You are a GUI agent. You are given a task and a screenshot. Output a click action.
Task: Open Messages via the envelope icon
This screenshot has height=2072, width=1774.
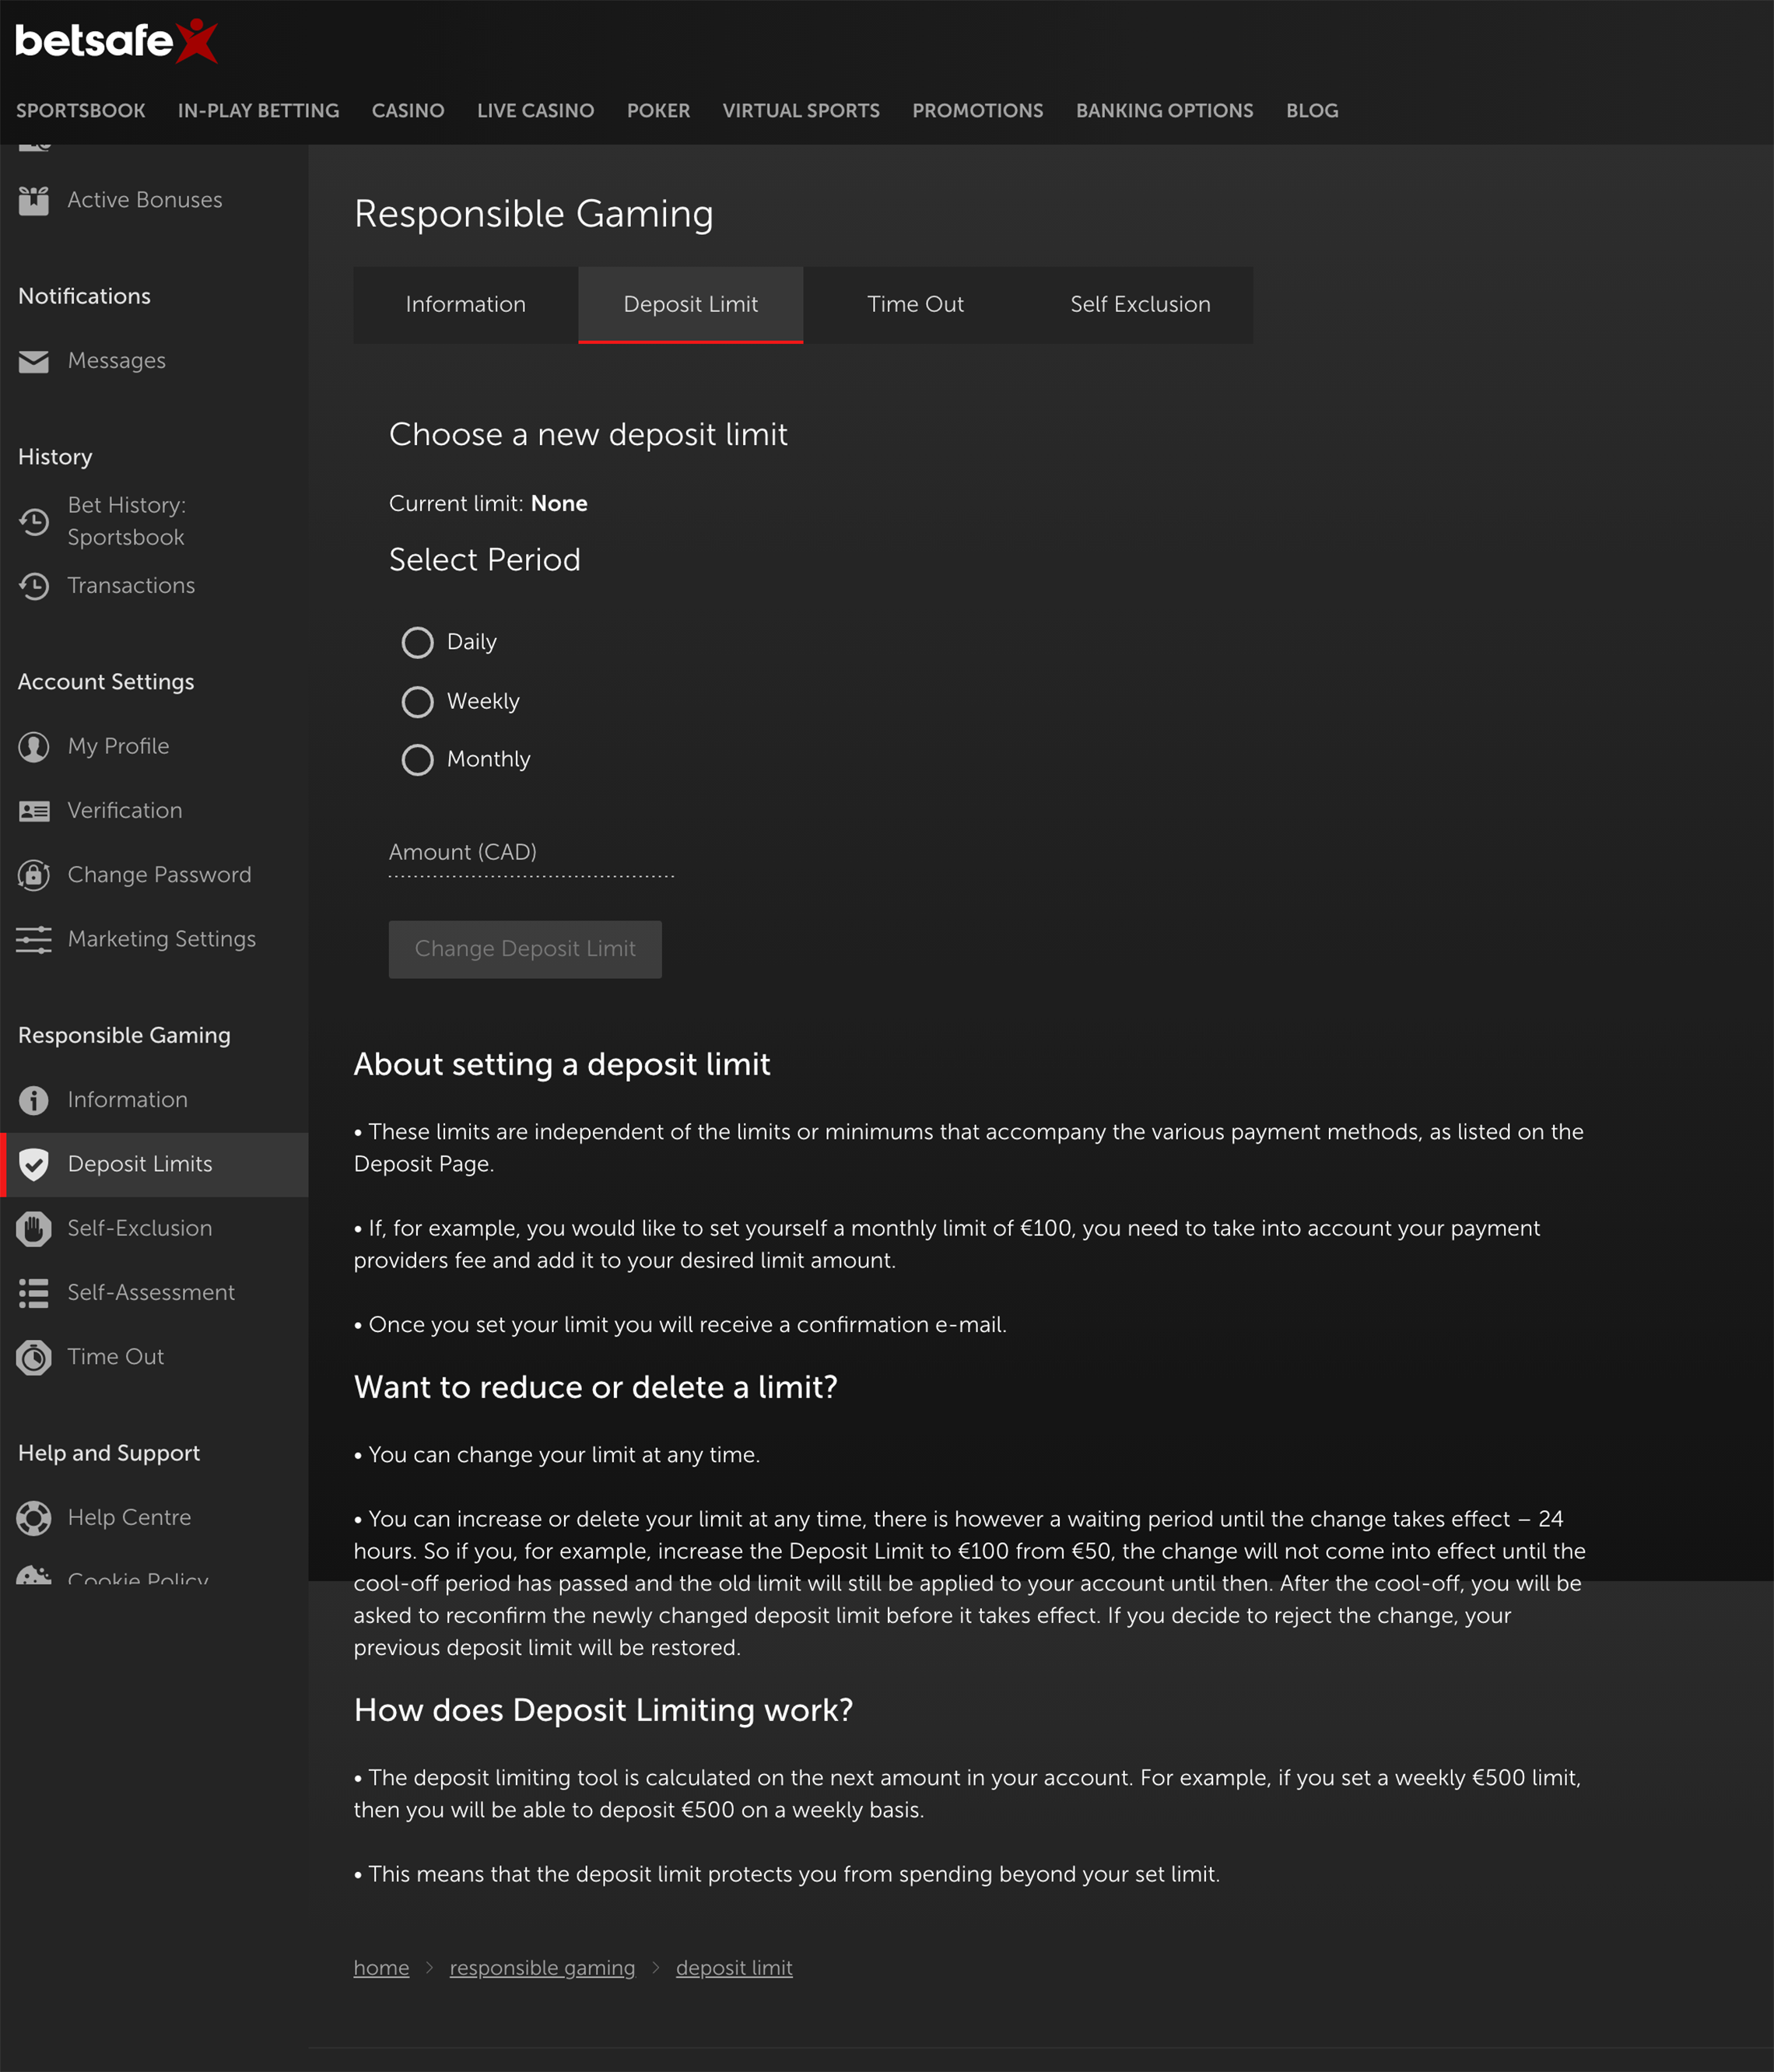pyautogui.click(x=33, y=361)
